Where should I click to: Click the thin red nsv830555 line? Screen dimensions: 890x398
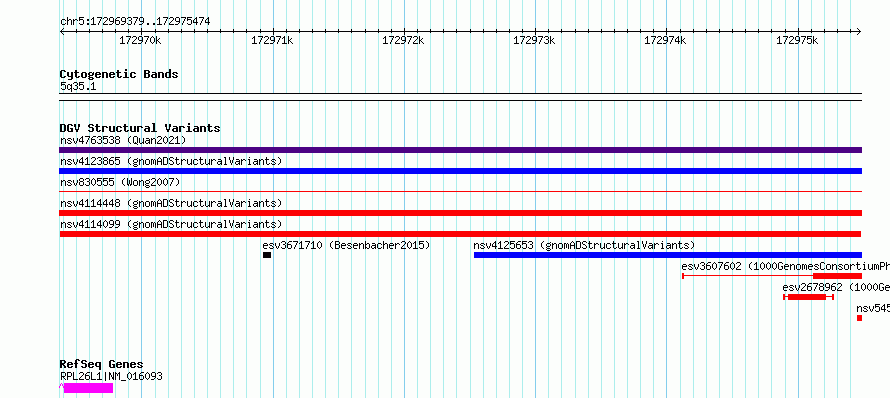[460, 192]
